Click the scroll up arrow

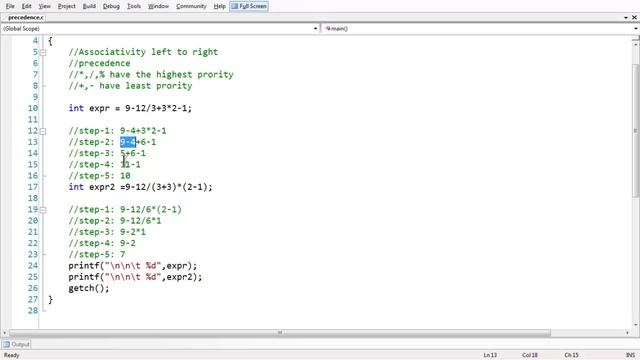click(x=635, y=44)
